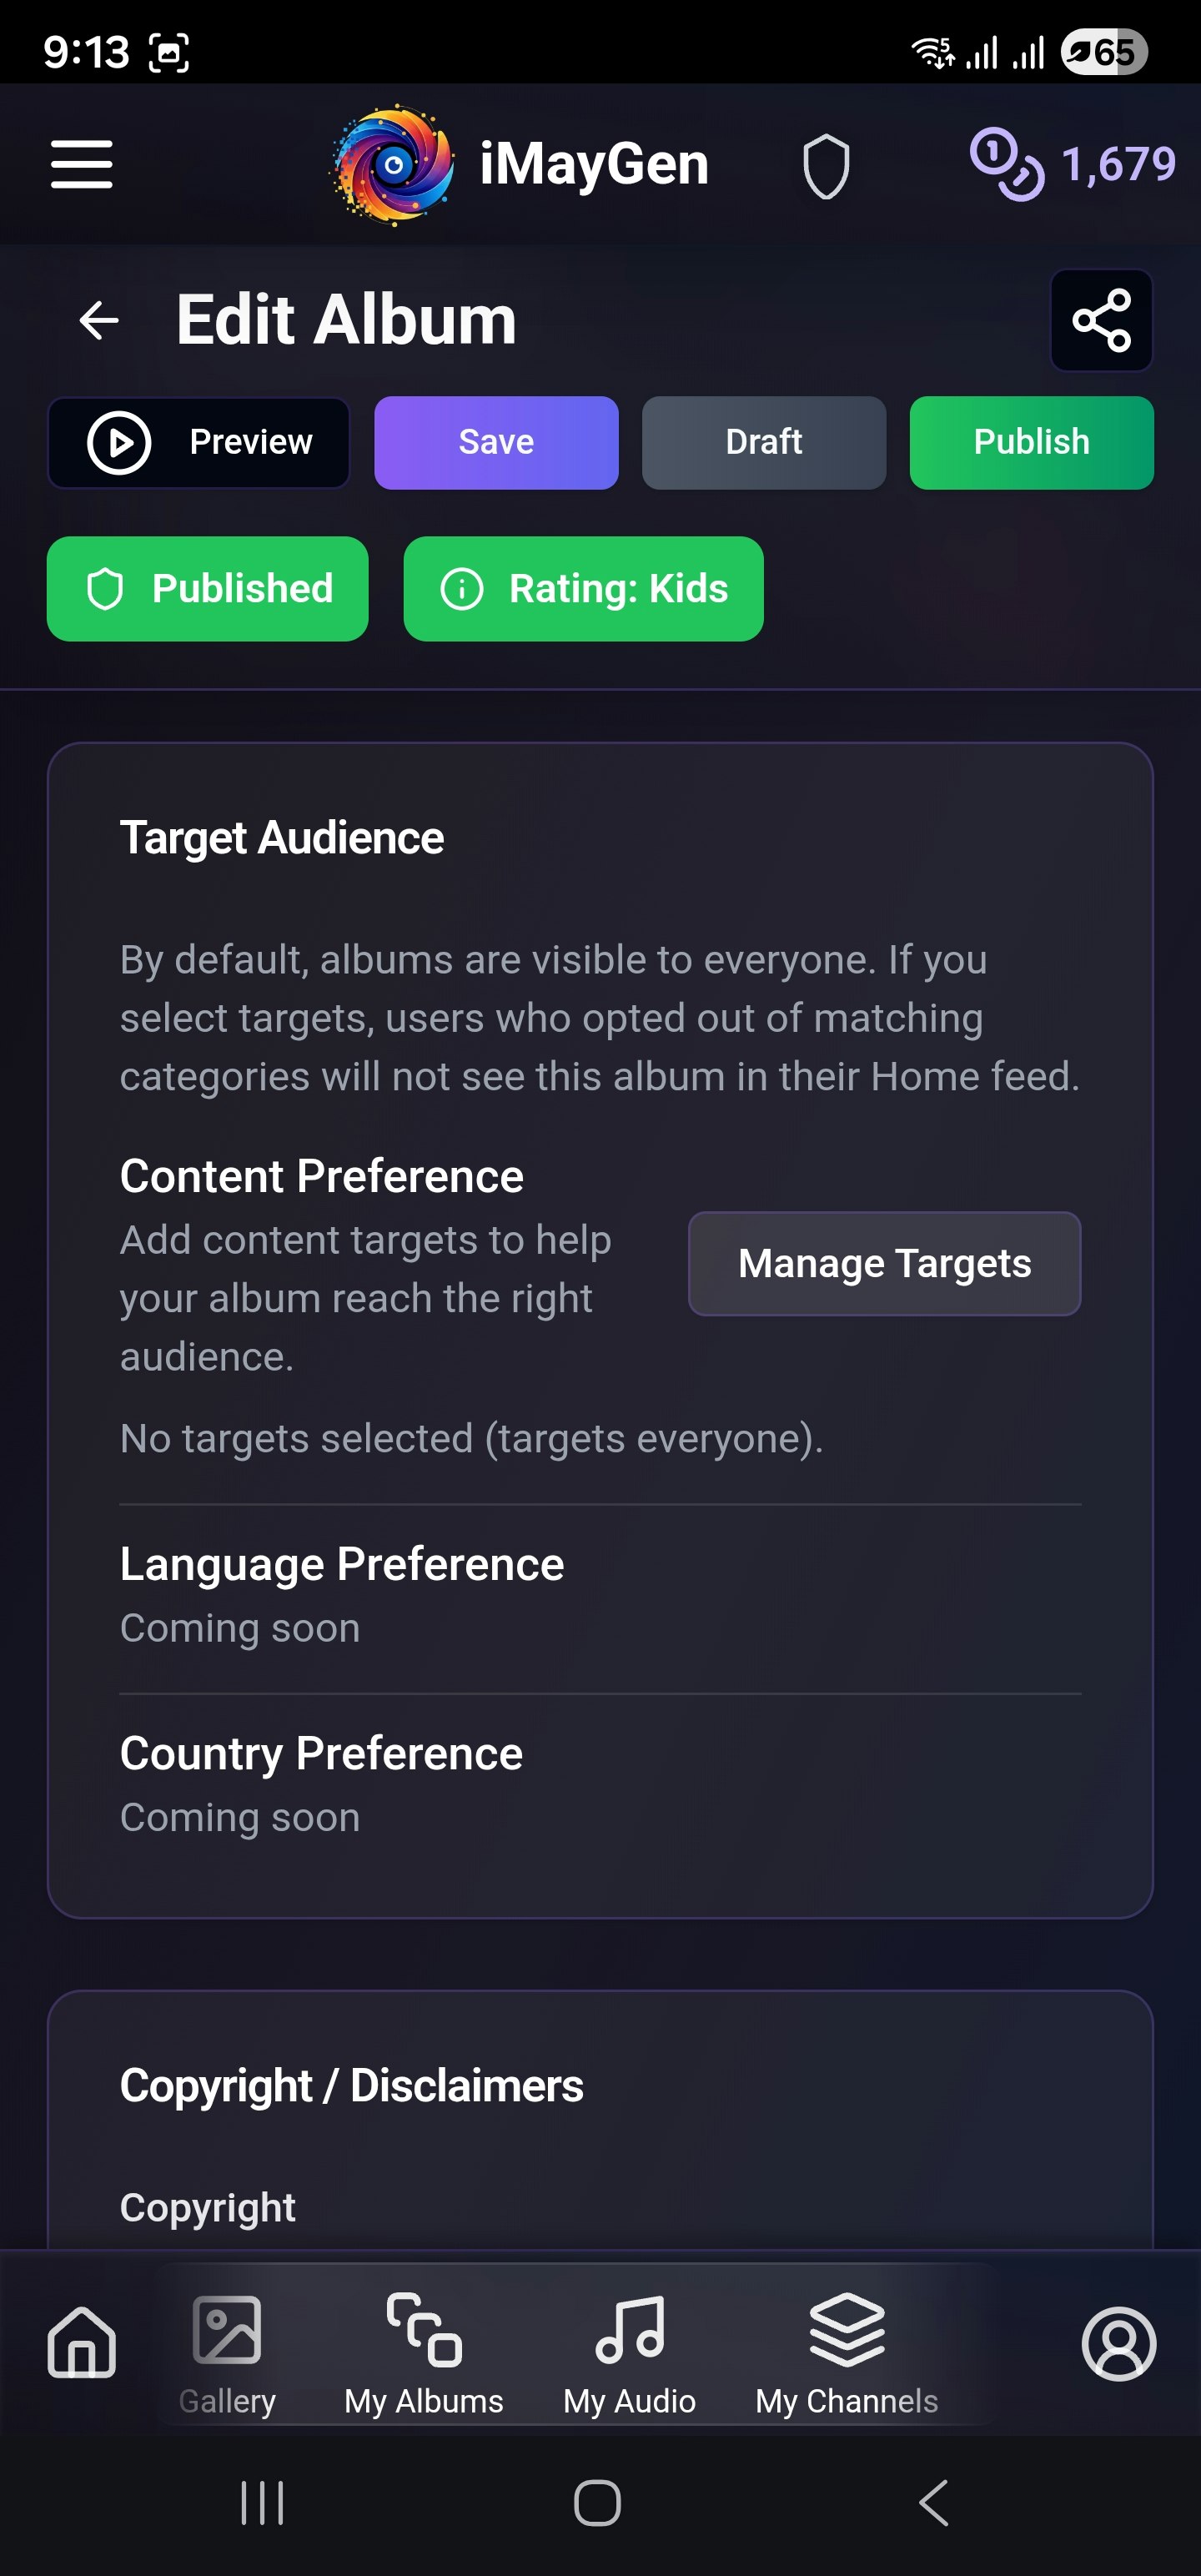1201x2576 pixels.
Task: Go to the Home tab icon
Action: (x=82, y=2342)
